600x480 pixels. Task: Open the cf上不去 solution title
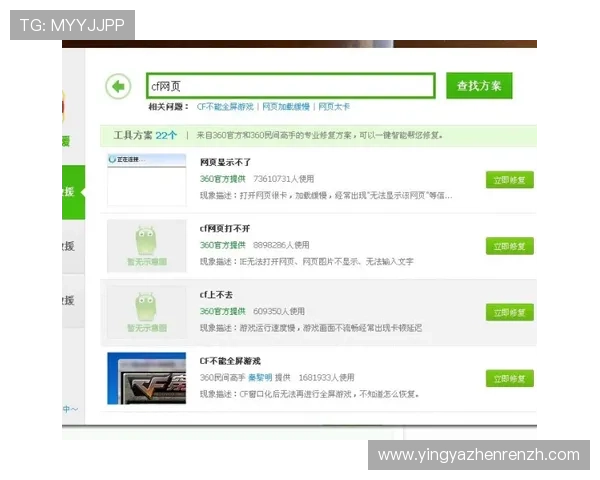pos(216,295)
